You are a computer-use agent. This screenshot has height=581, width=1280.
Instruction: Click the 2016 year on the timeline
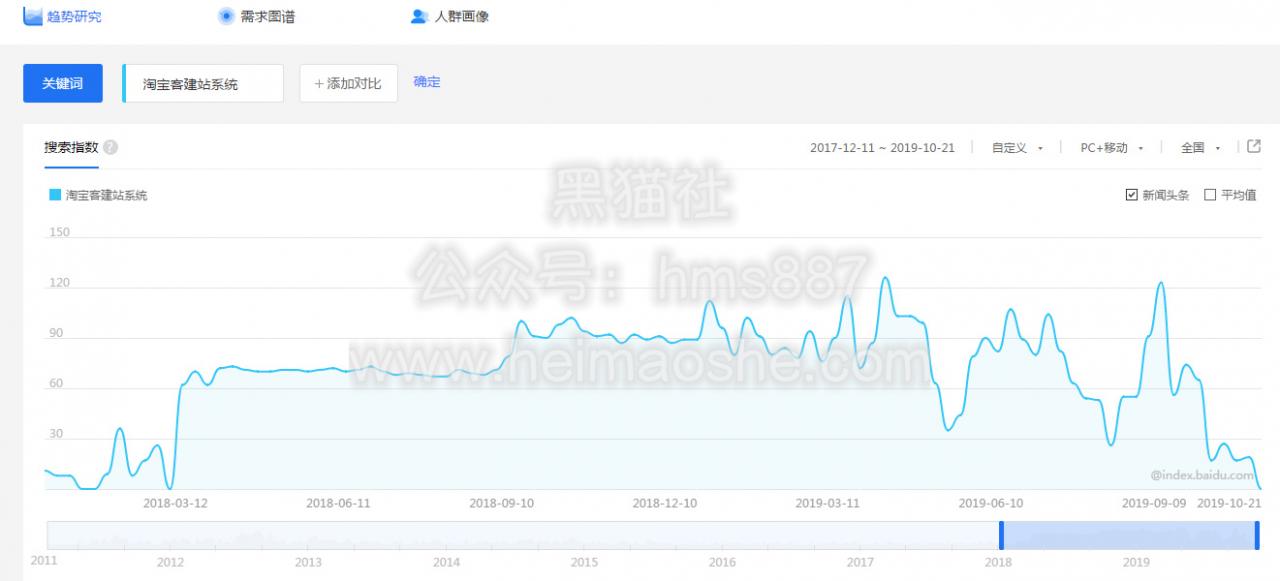coord(722,562)
